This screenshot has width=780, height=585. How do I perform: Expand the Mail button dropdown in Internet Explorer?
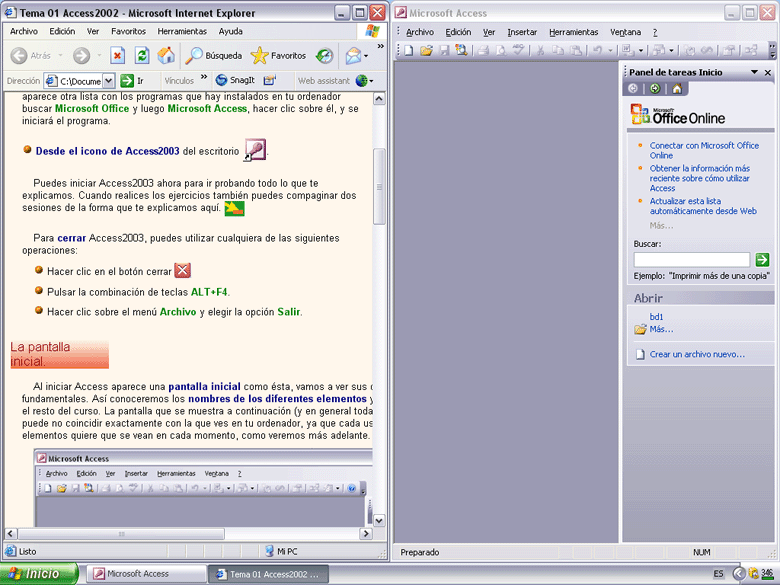366,56
